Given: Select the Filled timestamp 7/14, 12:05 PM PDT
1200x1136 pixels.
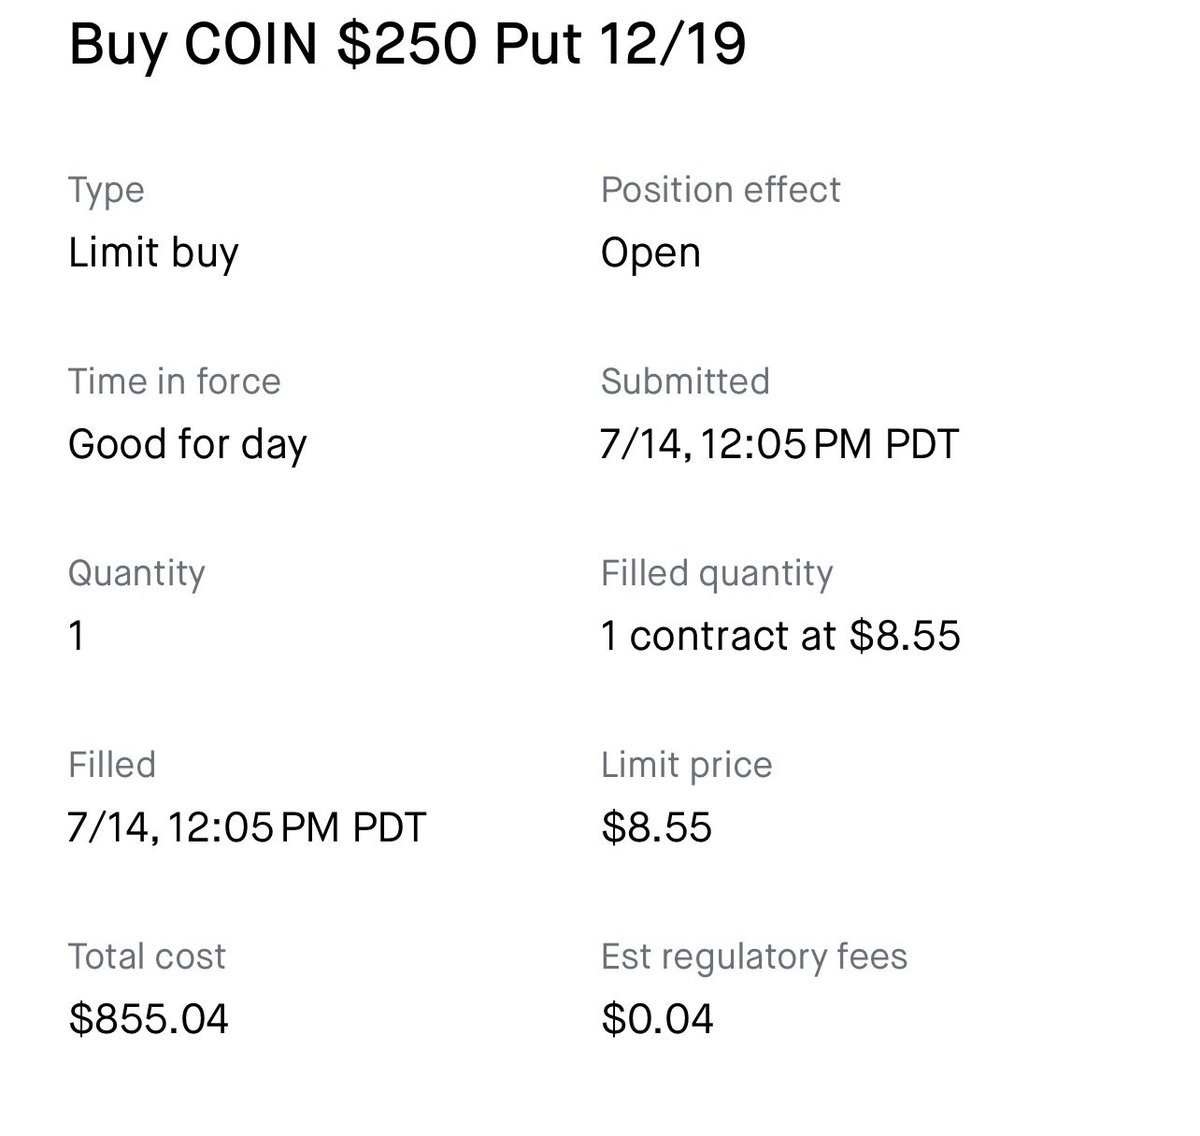Looking at the screenshot, I should point(247,828).
